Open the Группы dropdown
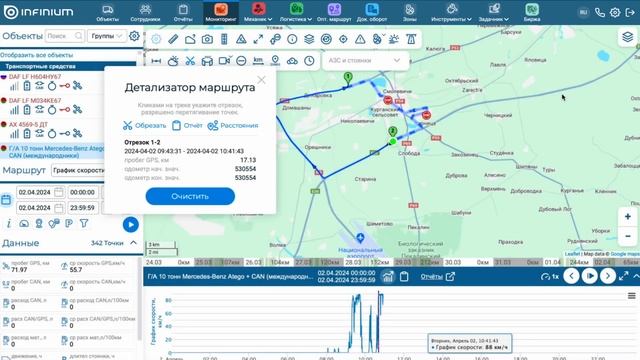This screenshot has height=360, width=640. pos(107,36)
